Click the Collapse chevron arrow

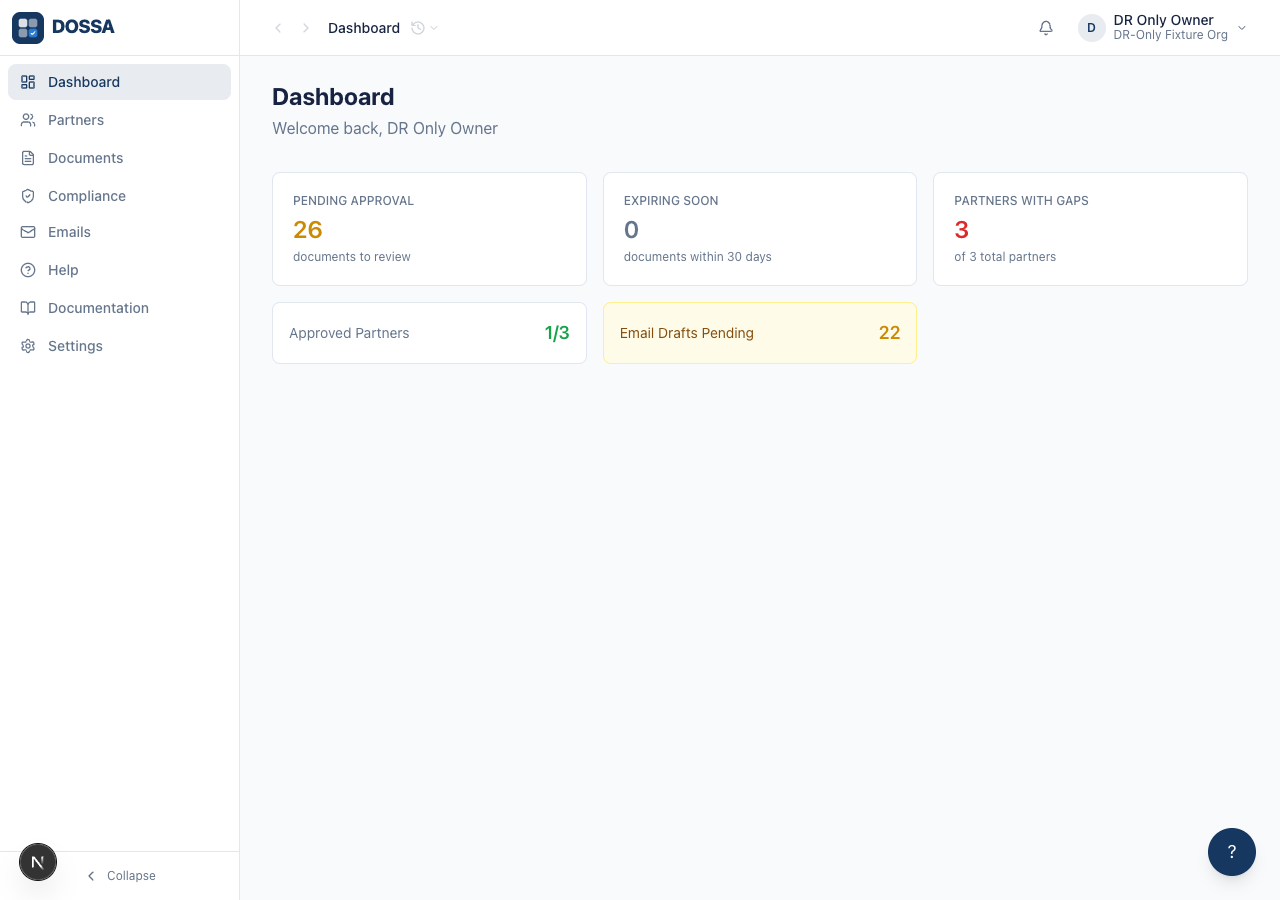point(91,876)
